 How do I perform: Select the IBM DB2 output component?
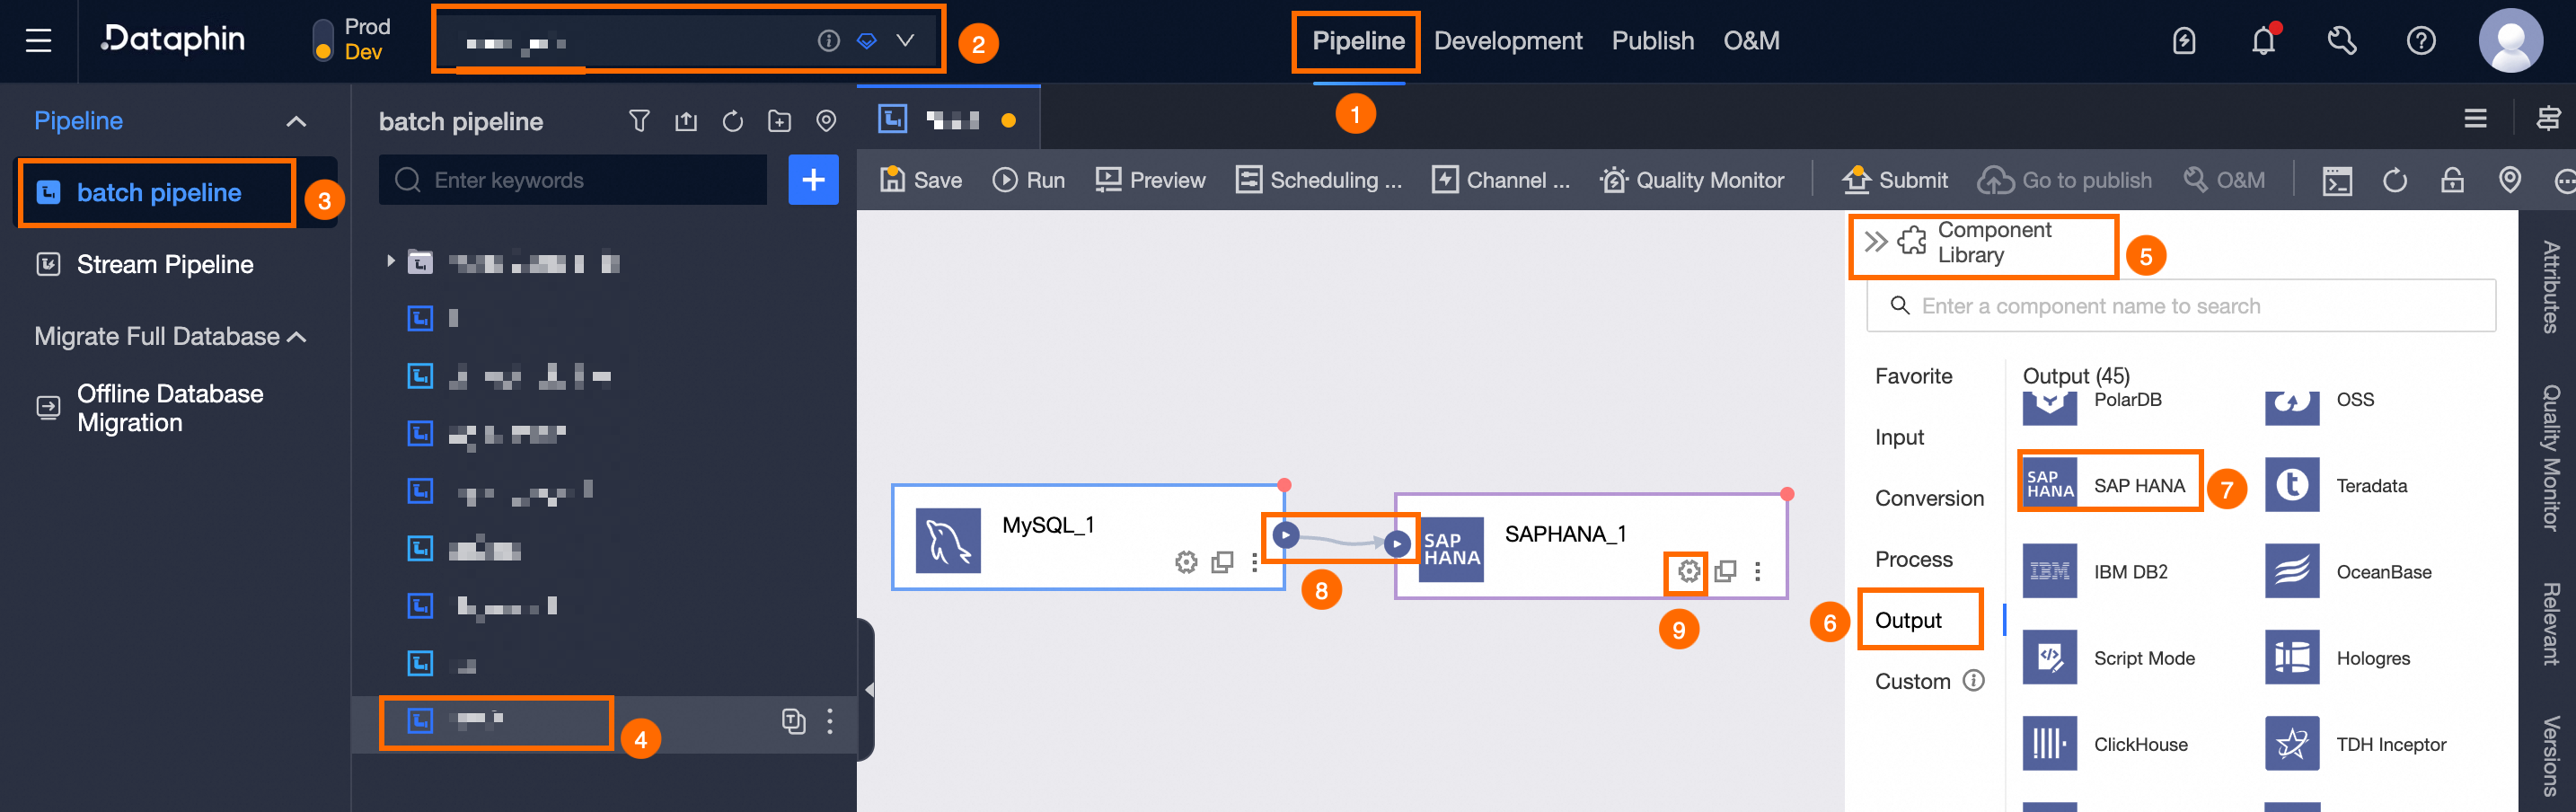point(2096,571)
